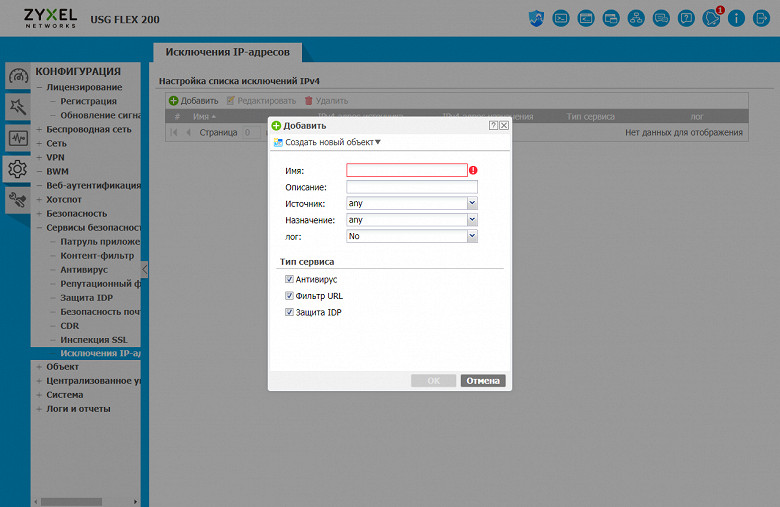
Task: Open Регистрация in the navigation tree
Action: [x=89, y=101]
